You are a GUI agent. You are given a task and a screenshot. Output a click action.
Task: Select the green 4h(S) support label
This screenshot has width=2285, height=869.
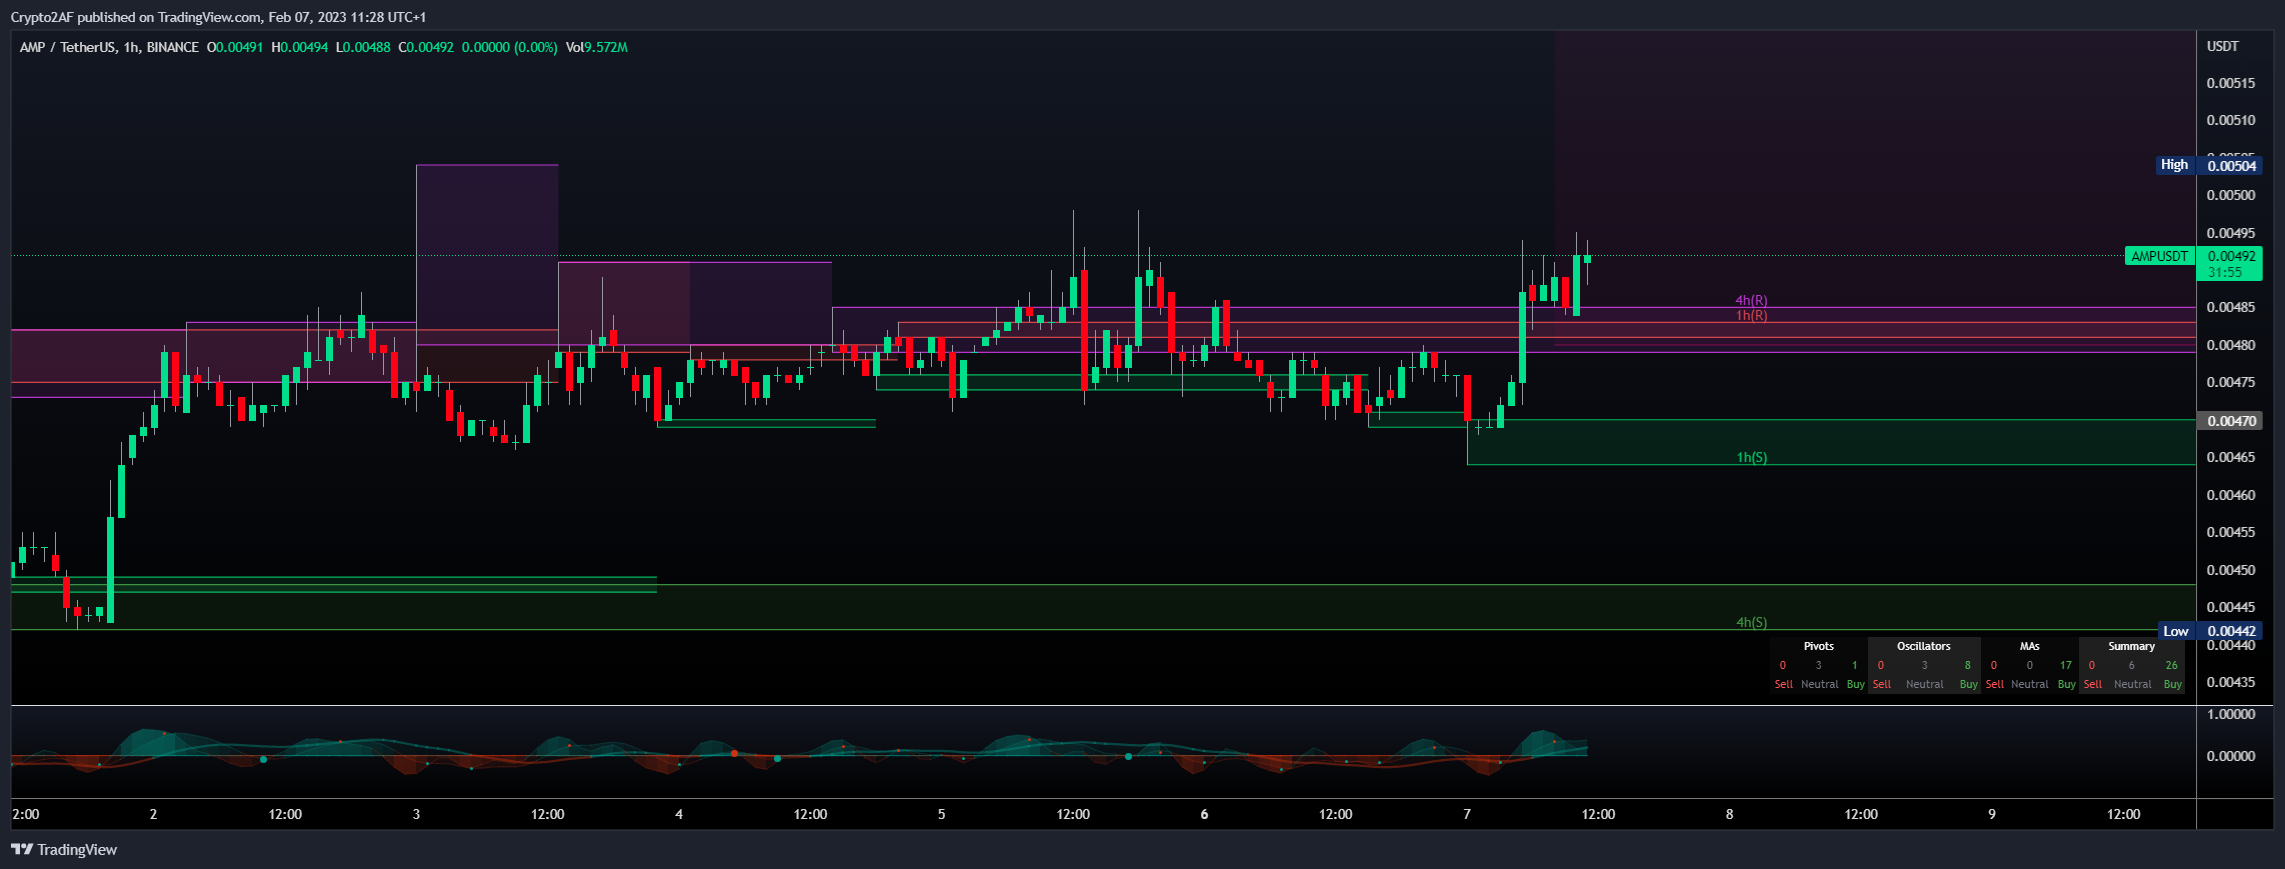[1751, 622]
